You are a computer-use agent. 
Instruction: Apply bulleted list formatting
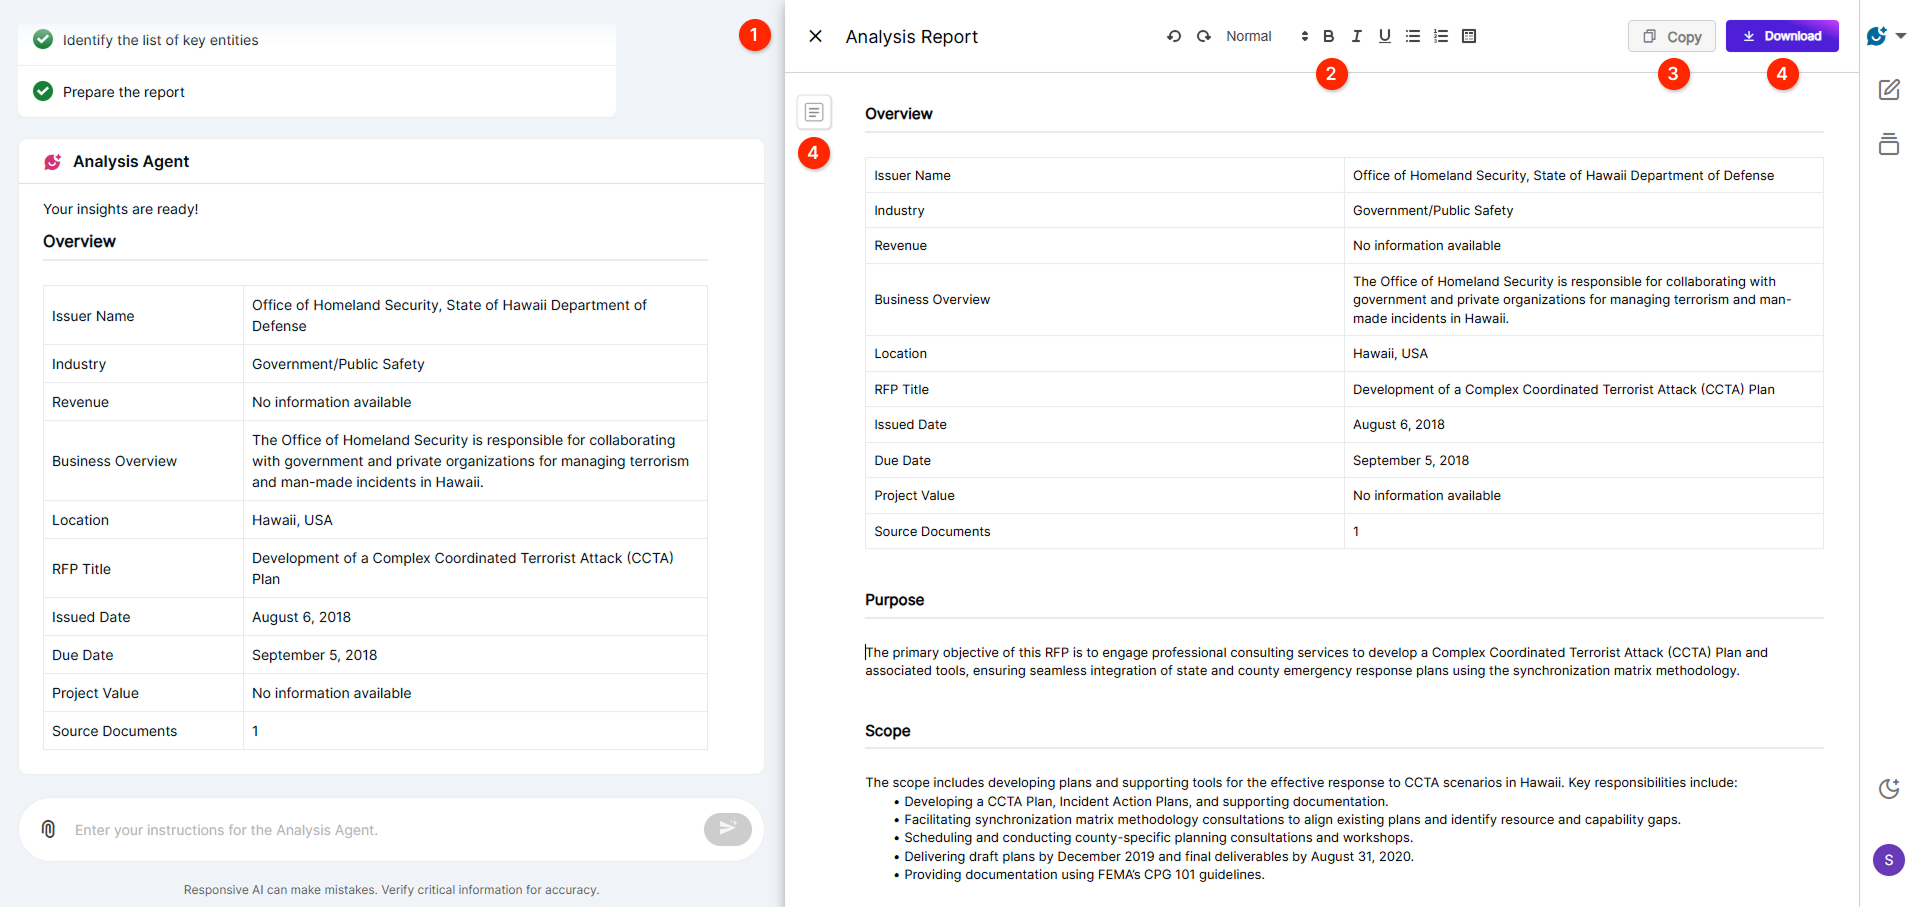[x=1412, y=36]
